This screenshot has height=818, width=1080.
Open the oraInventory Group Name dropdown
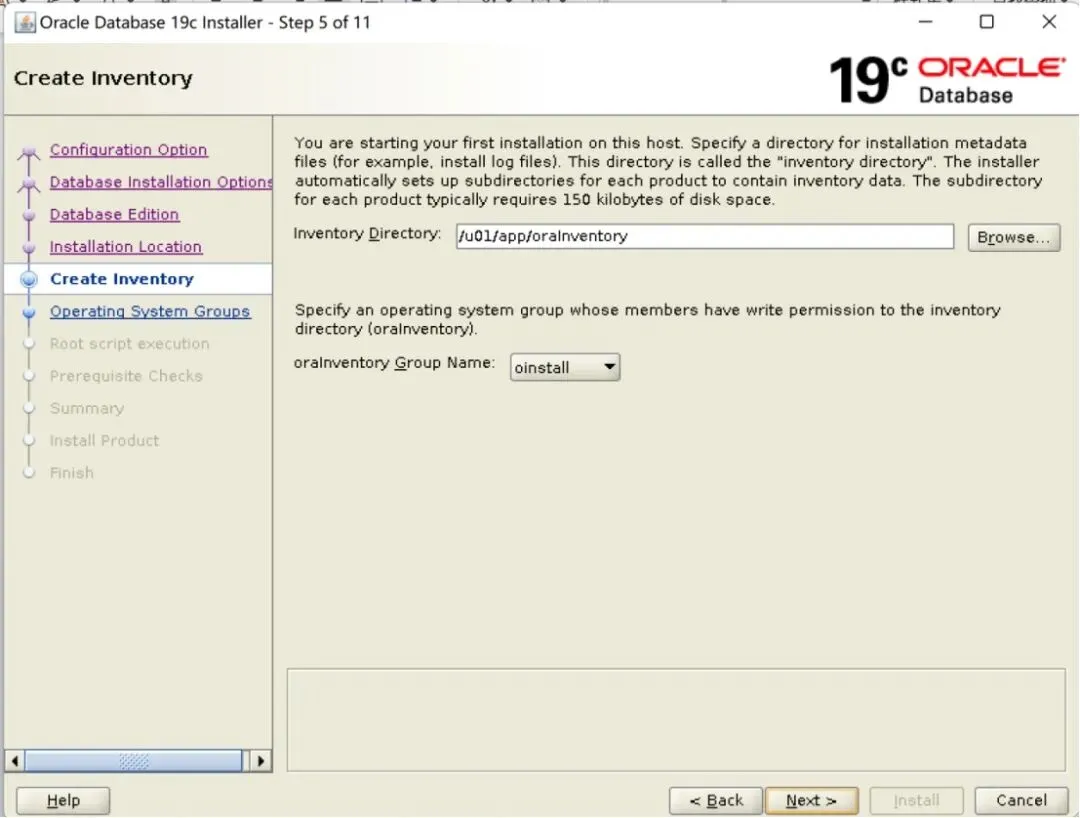click(x=565, y=367)
